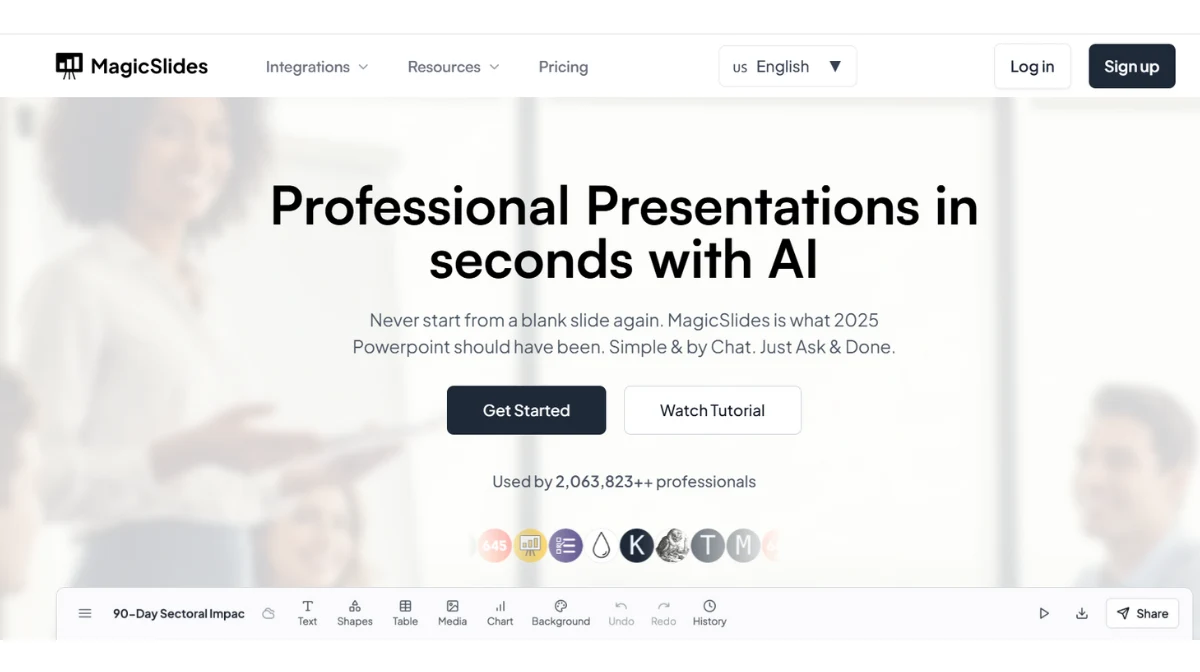
Task: Click the yellow presentation board avatar
Action: click(530, 545)
